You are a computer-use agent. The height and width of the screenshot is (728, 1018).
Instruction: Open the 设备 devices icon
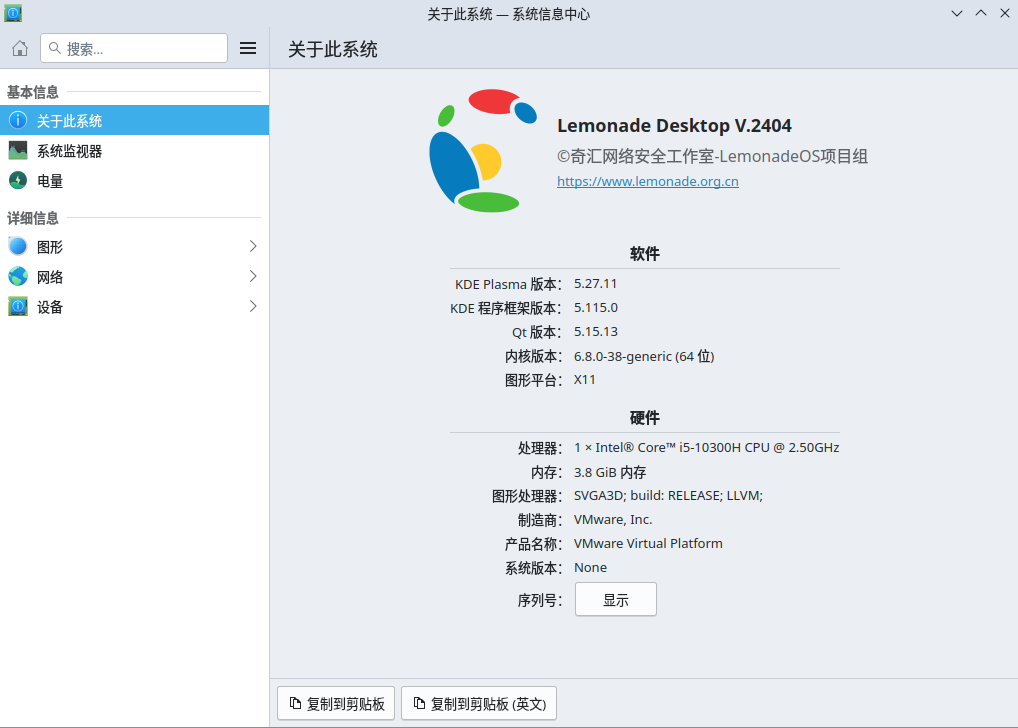(x=18, y=307)
